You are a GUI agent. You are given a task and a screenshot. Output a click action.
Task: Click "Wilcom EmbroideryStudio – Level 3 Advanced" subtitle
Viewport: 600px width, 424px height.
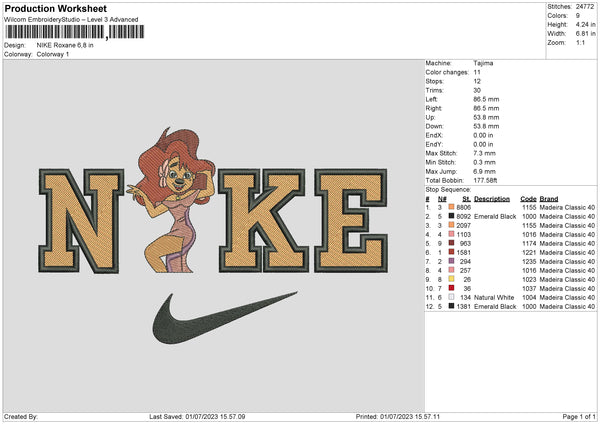tap(71, 20)
